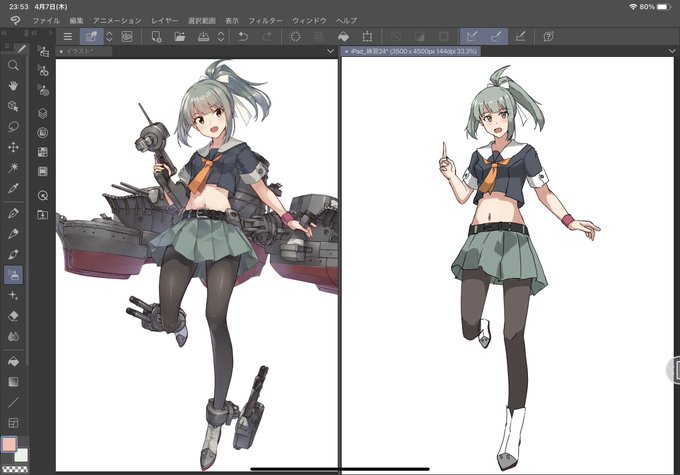Open the 編集 menu
The width and height of the screenshot is (680, 475).
(76, 20)
